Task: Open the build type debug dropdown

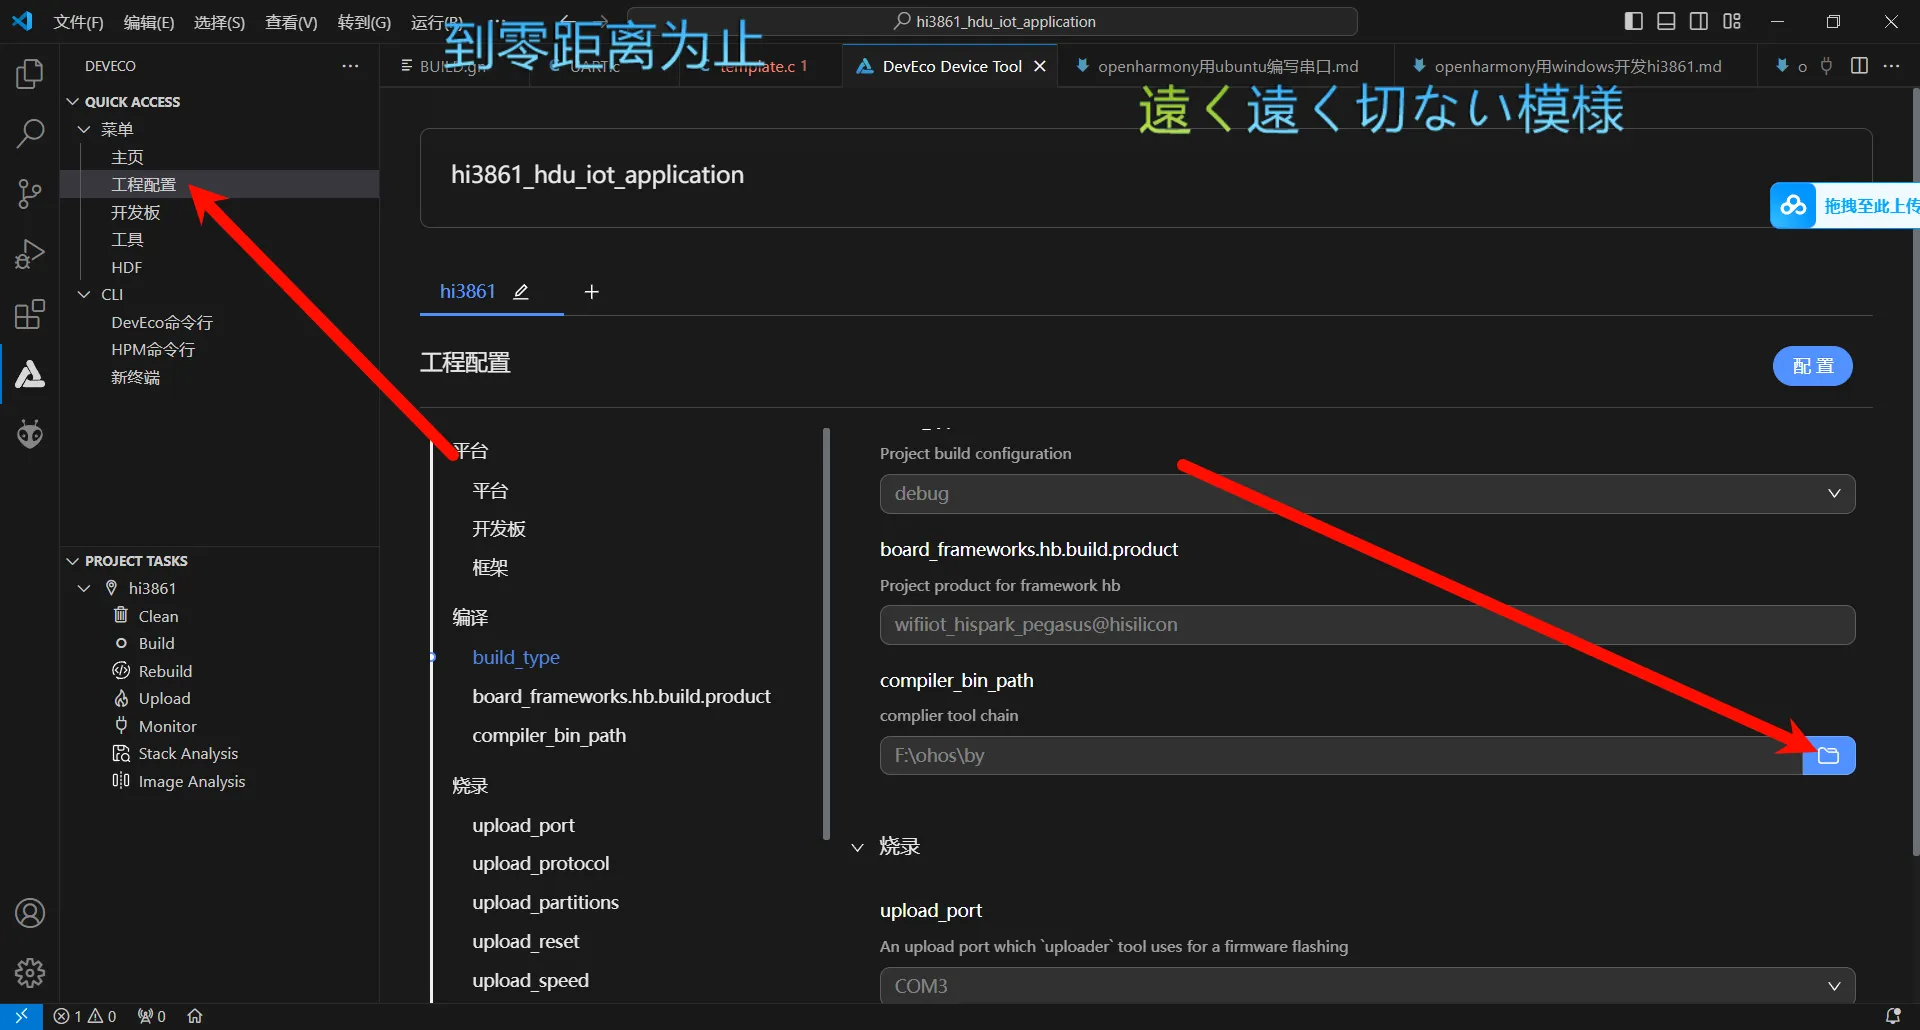Action: (1366, 494)
